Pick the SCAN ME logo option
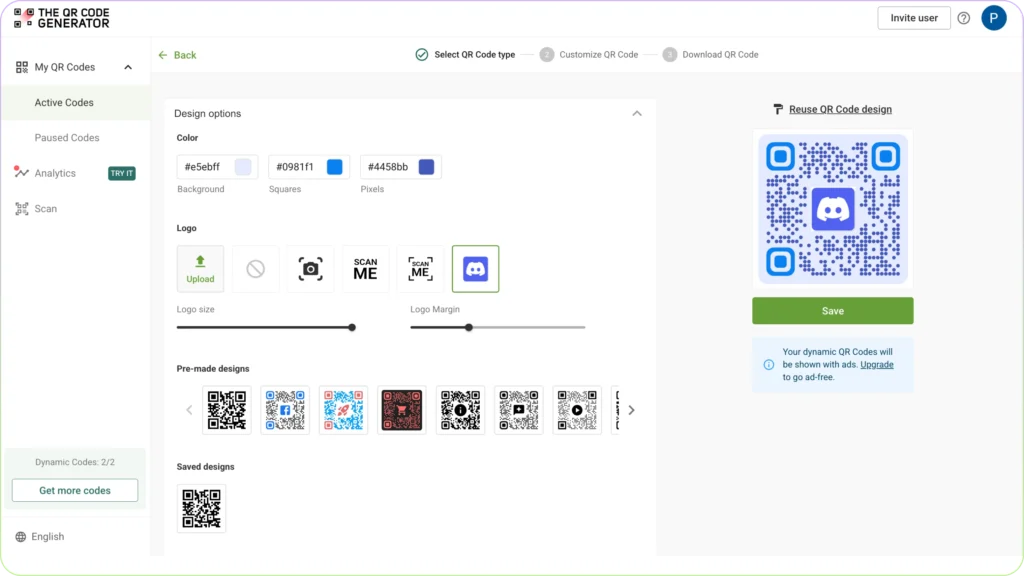 coord(365,268)
